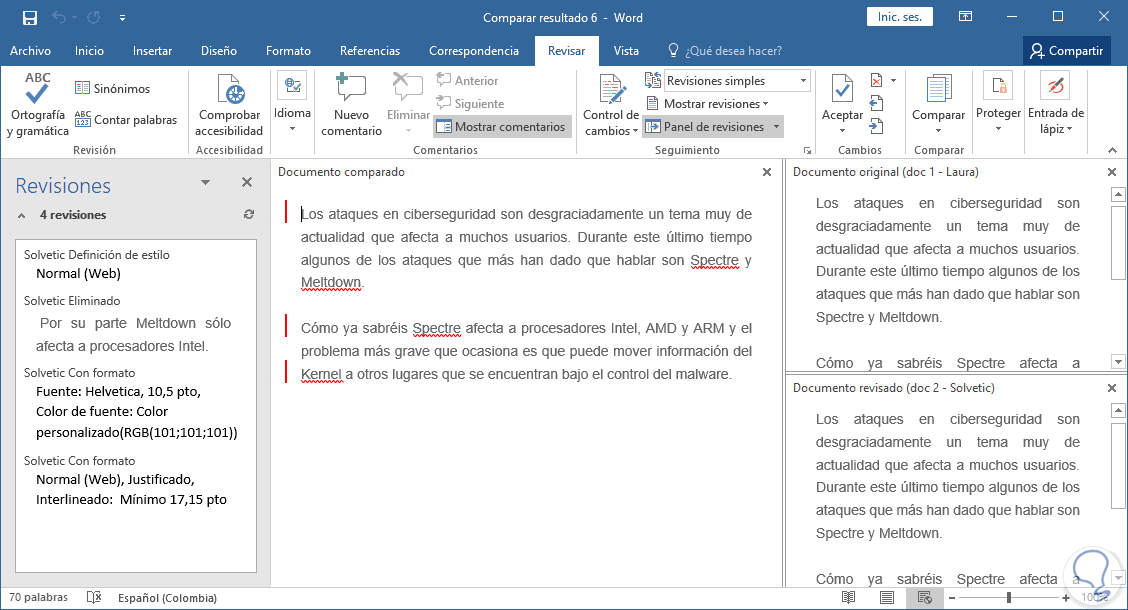Click Contar palabras
This screenshot has height=610, width=1128.
[x=126, y=119]
